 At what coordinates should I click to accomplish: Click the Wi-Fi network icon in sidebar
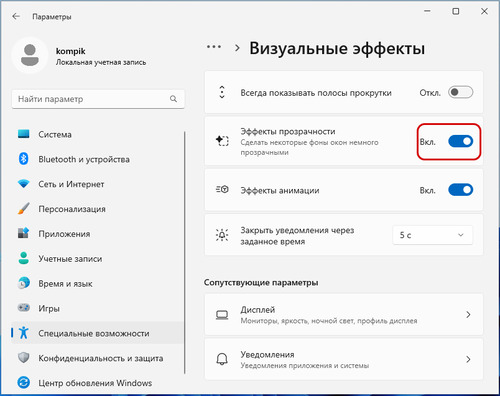24,183
